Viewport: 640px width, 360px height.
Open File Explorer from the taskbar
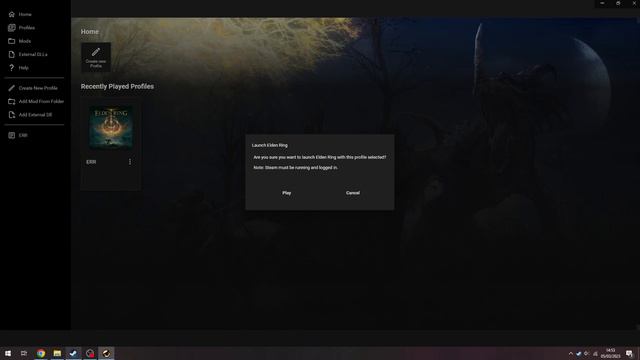point(57,353)
